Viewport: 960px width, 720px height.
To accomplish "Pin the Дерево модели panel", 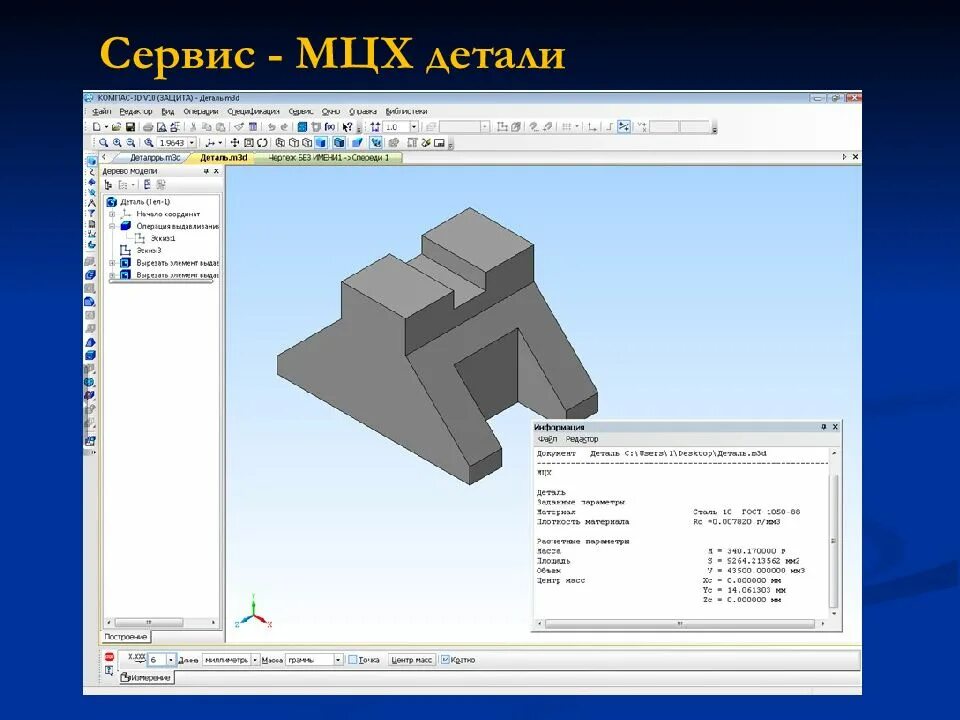I will (206, 171).
